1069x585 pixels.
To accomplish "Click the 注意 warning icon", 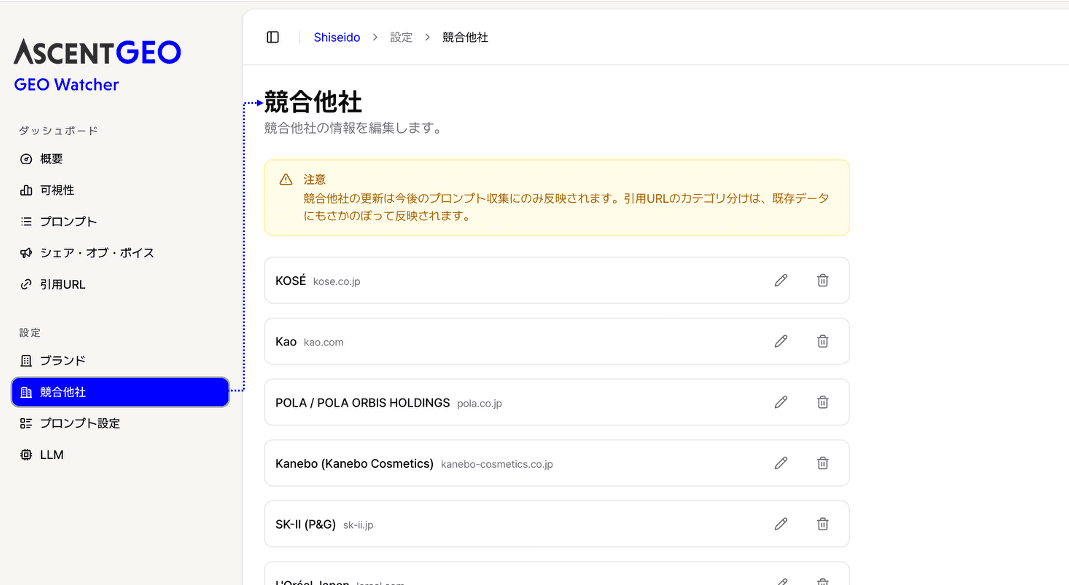I will click(286, 179).
